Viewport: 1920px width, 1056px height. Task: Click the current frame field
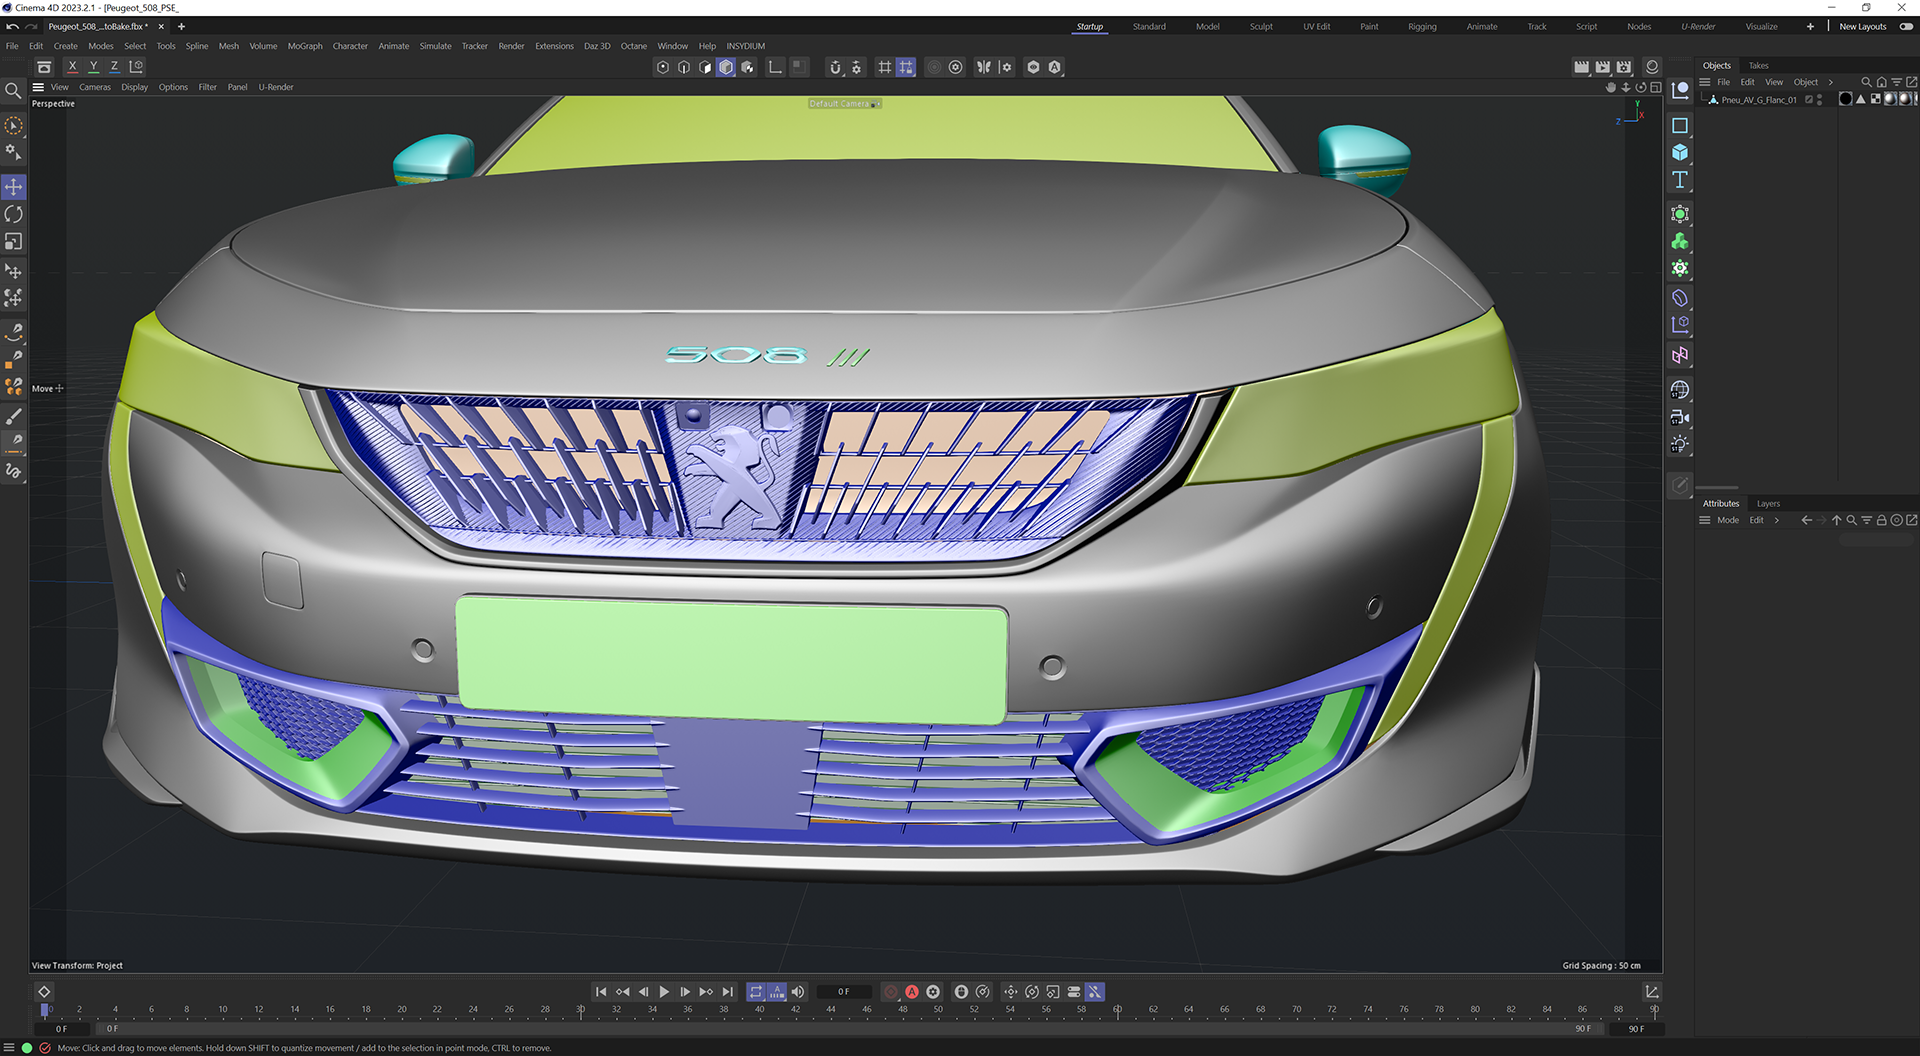(x=844, y=992)
